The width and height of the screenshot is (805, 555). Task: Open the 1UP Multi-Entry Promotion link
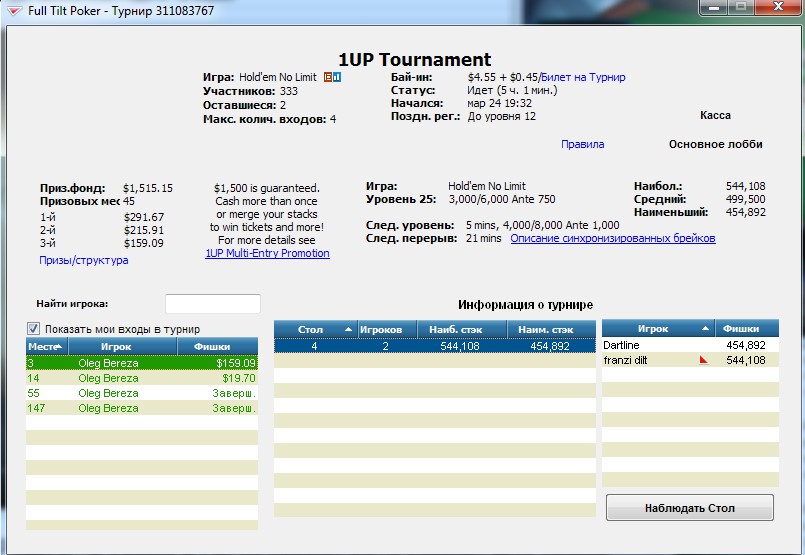[267, 253]
